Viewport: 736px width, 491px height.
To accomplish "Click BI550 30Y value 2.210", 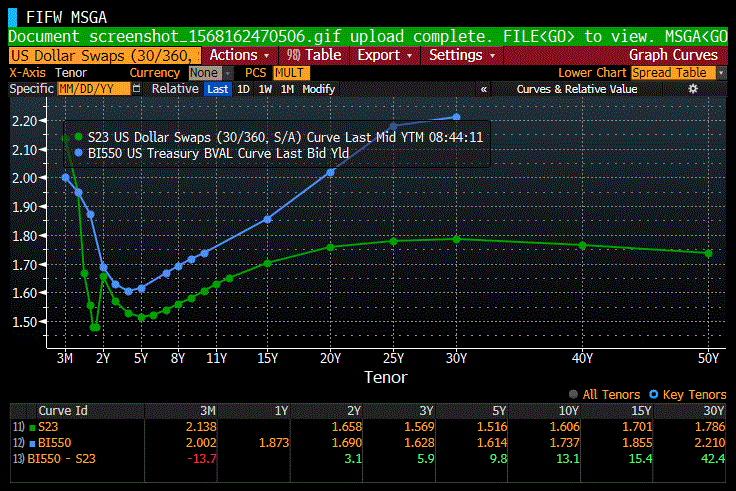I will (710, 443).
